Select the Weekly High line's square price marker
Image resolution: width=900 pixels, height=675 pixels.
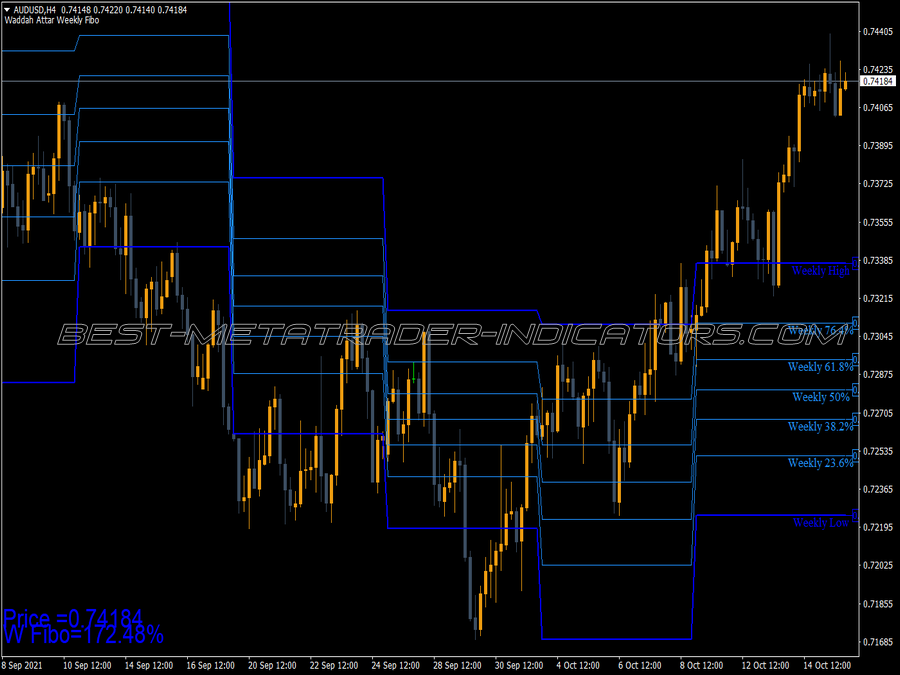click(x=855, y=263)
